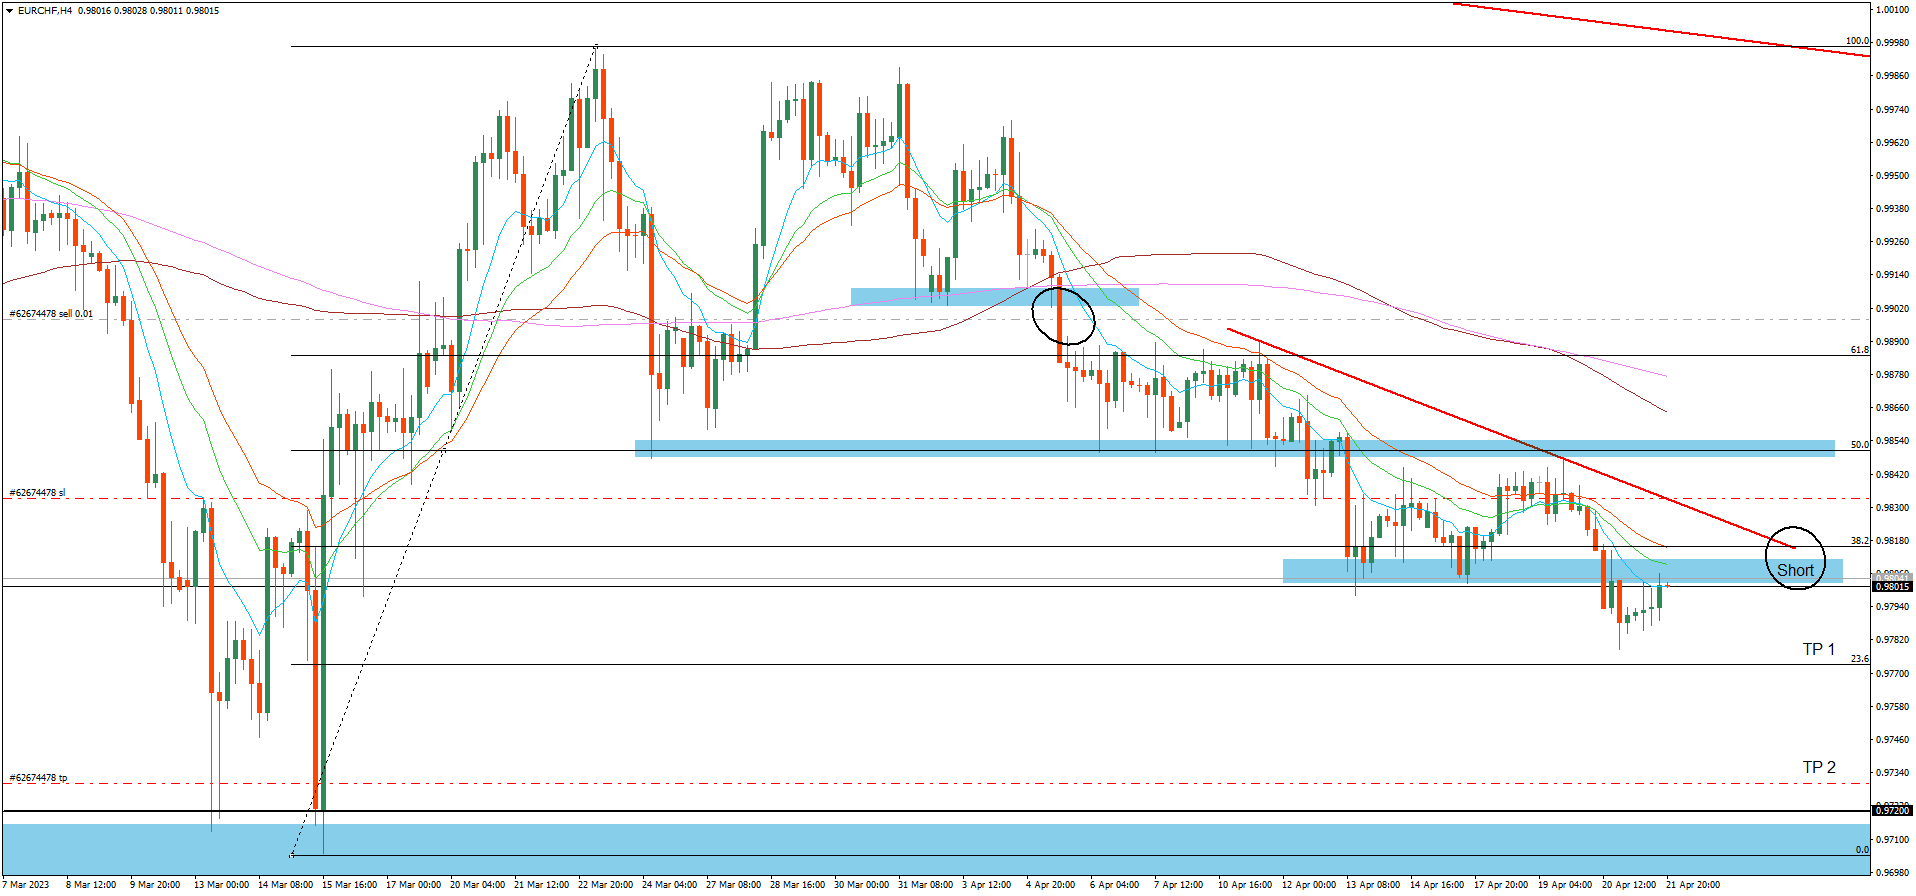Click the horizontal line price tag 0.97200
Image resolution: width=1916 pixels, height=896 pixels.
pos(1892,811)
